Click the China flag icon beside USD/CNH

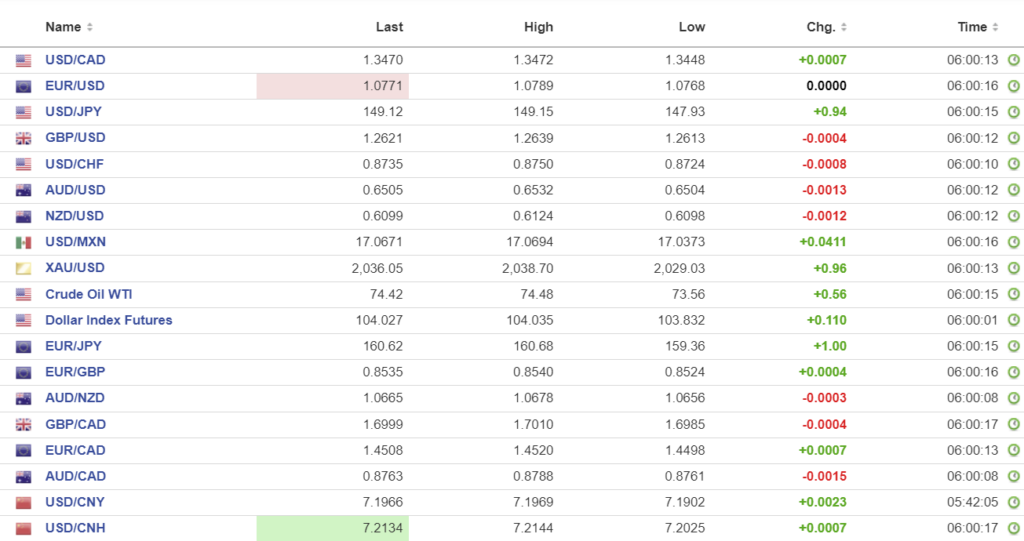[x=24, y=528]
